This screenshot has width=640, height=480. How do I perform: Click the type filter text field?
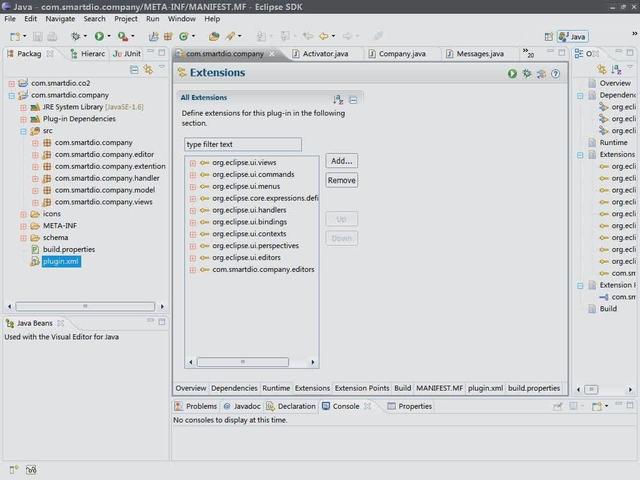[243, 144]
